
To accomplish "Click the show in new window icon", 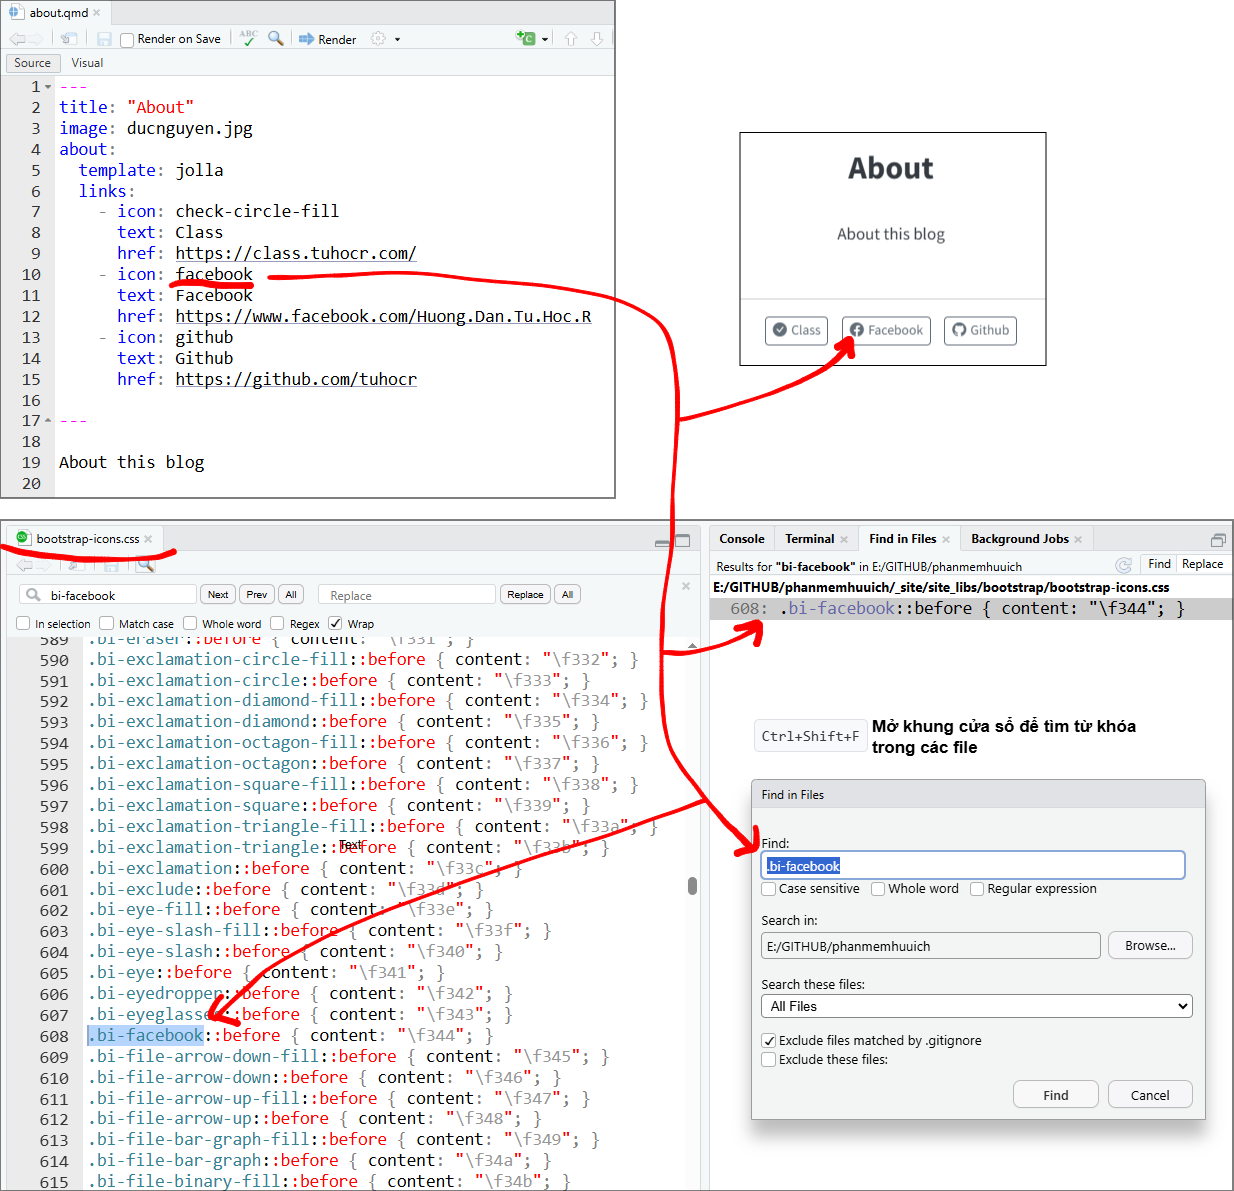I will click(x=69, y=39).
